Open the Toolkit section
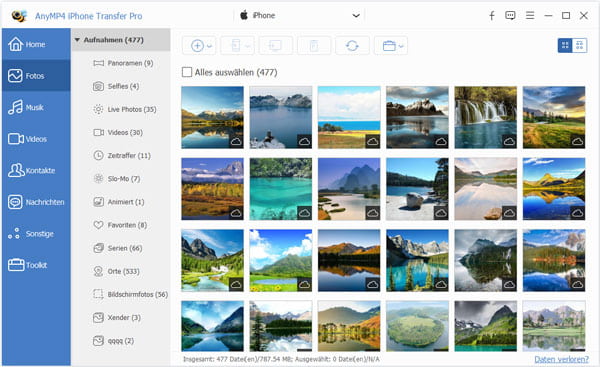The image size is (600, 367). click(x=36, y=265)
